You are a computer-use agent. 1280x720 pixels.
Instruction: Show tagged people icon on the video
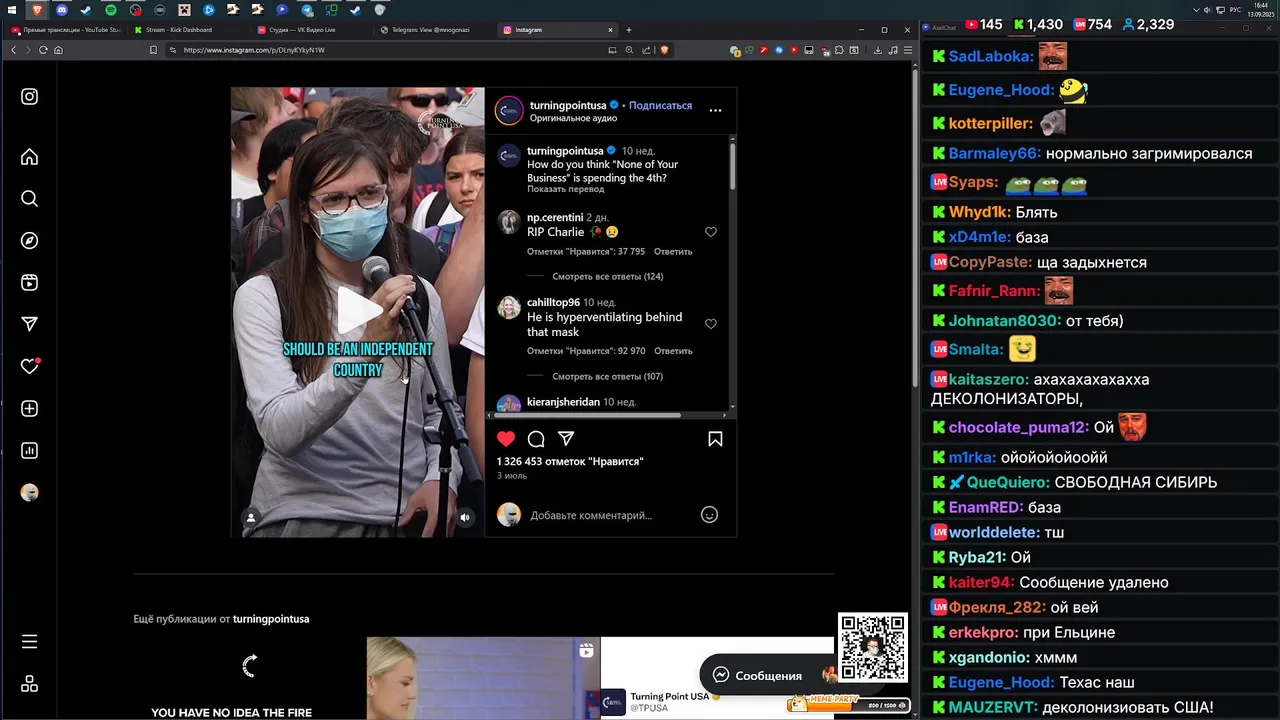[251, 517]
